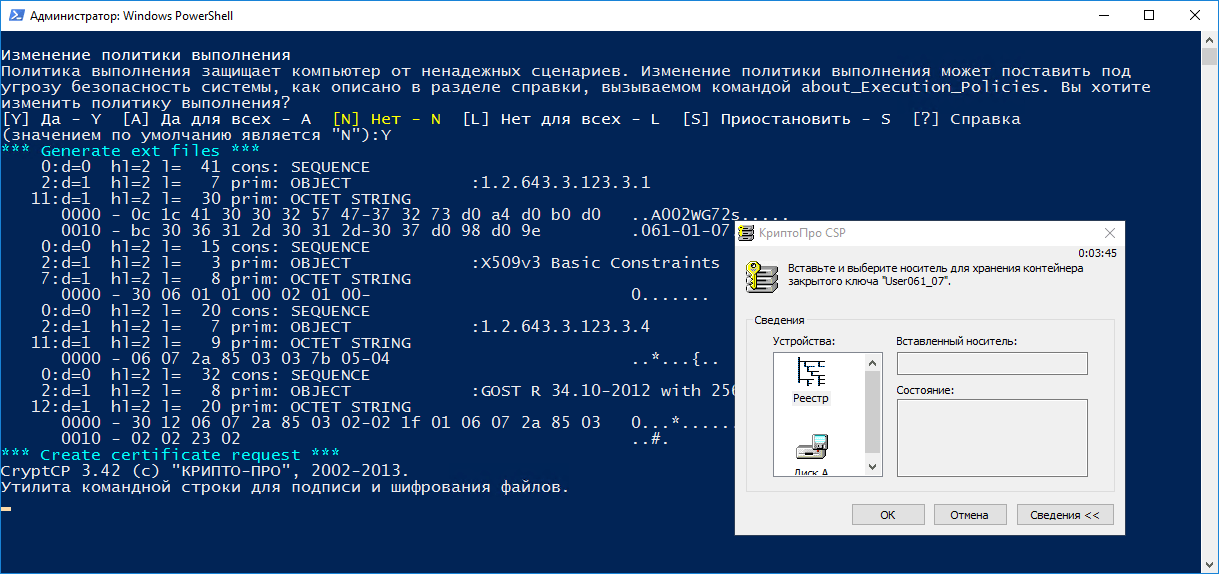The height and width of the screenshot is (574, 1219).
Task: Click the "Изменение политики выполнения" heading
Action: tap(146, 55)
